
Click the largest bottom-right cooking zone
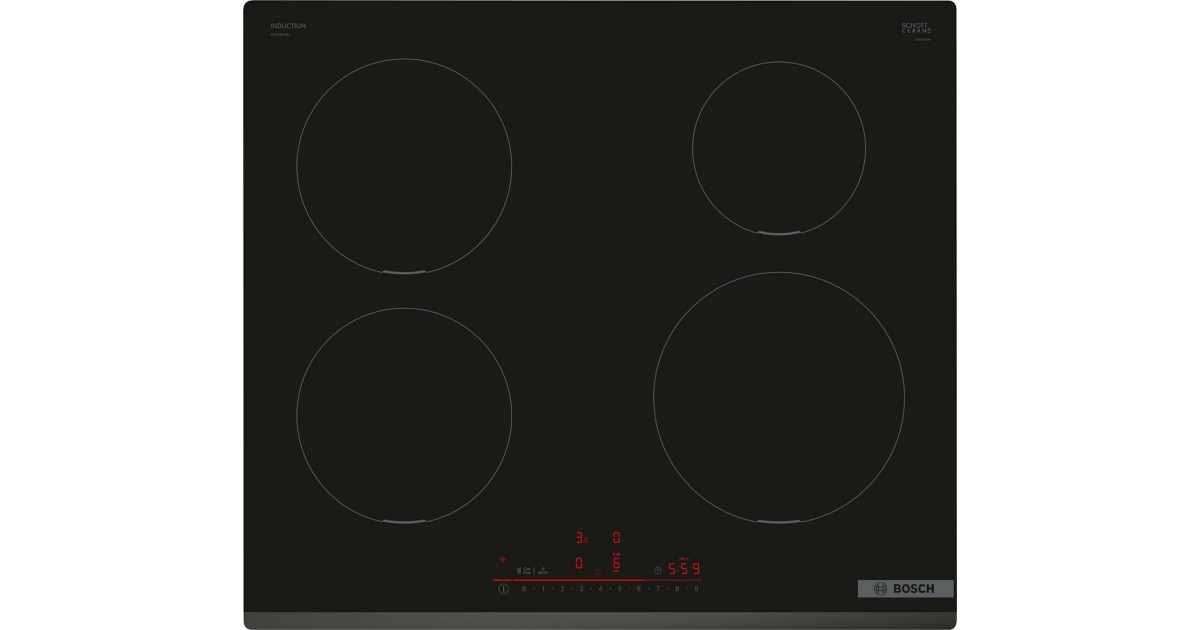click(x=778, y=397)
